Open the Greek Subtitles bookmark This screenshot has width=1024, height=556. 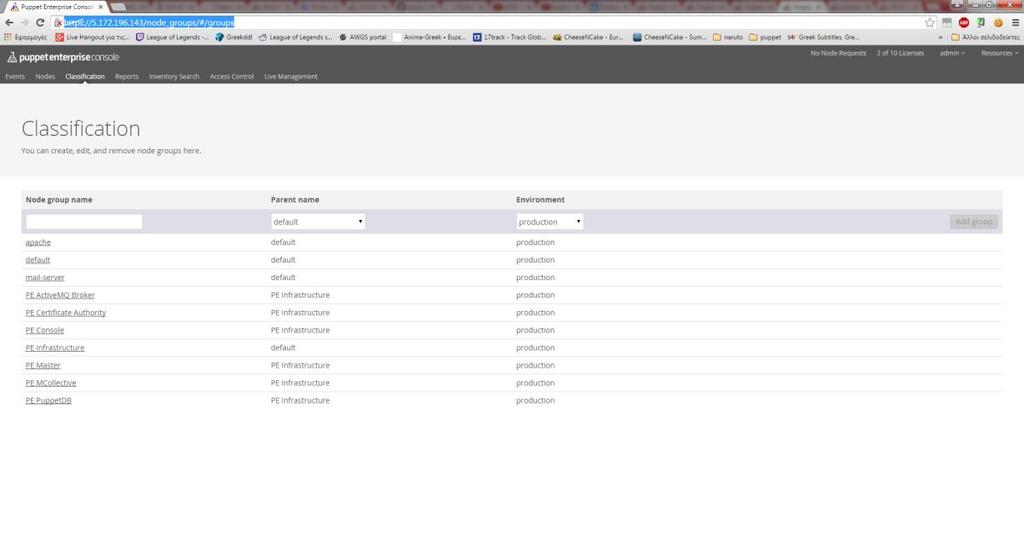coord(823,37)
